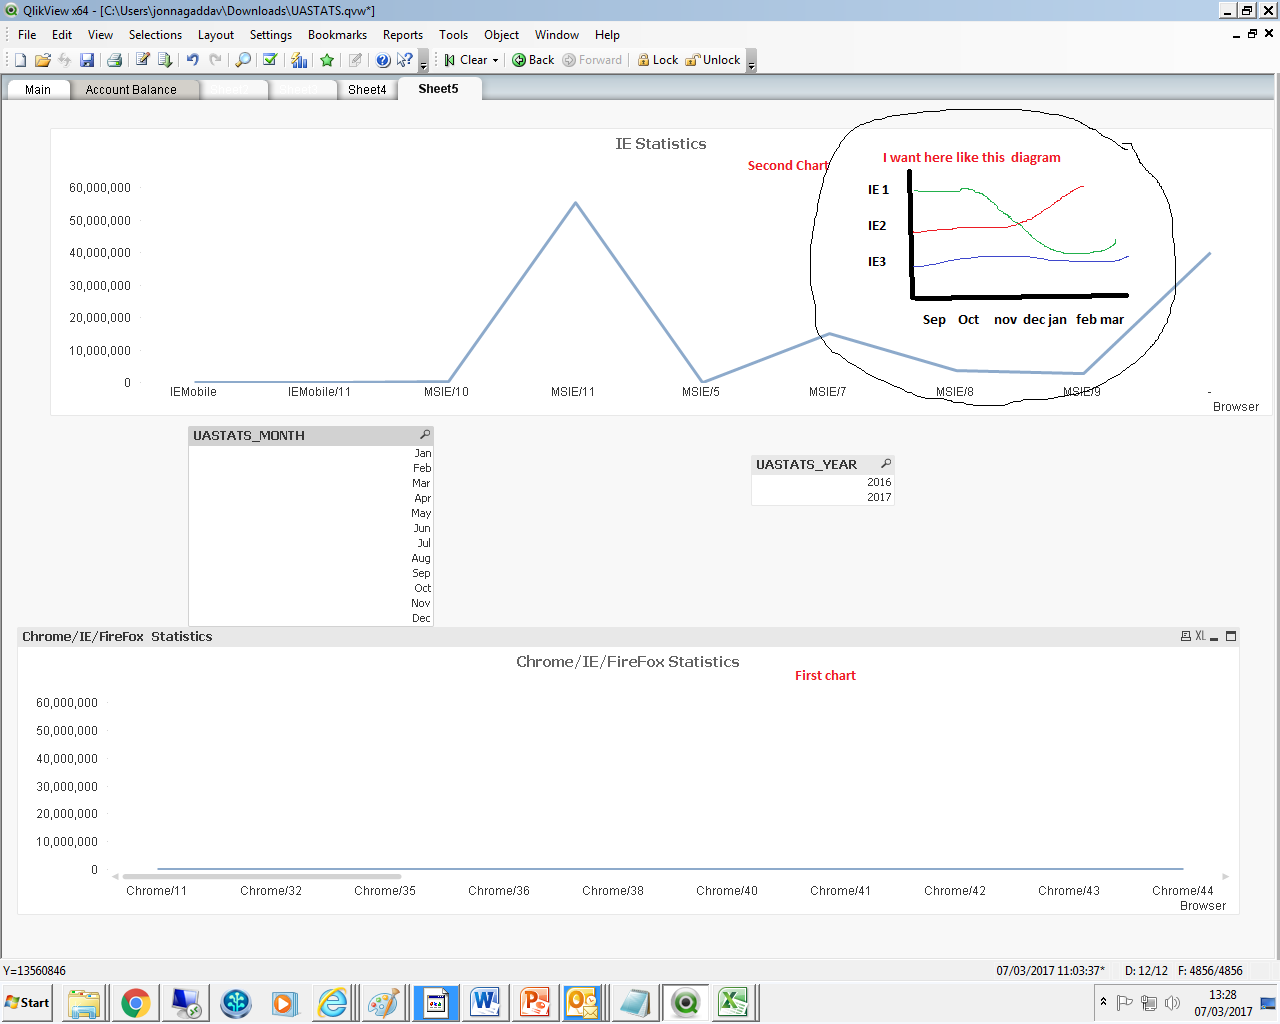Click the Chrome/40 label on the chart axis
The width and height of the screenshot is (1280, 1024).
[x=727, y=891]
